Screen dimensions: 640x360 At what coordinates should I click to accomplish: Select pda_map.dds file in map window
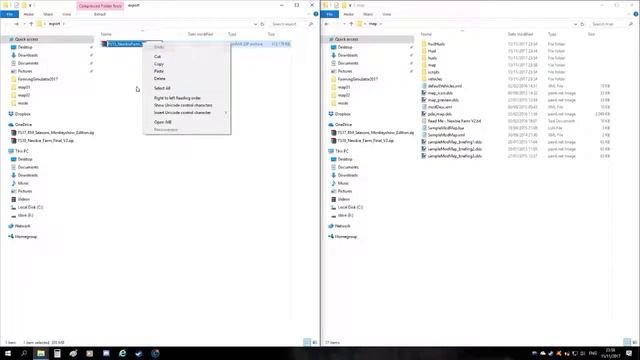[440, 114]
